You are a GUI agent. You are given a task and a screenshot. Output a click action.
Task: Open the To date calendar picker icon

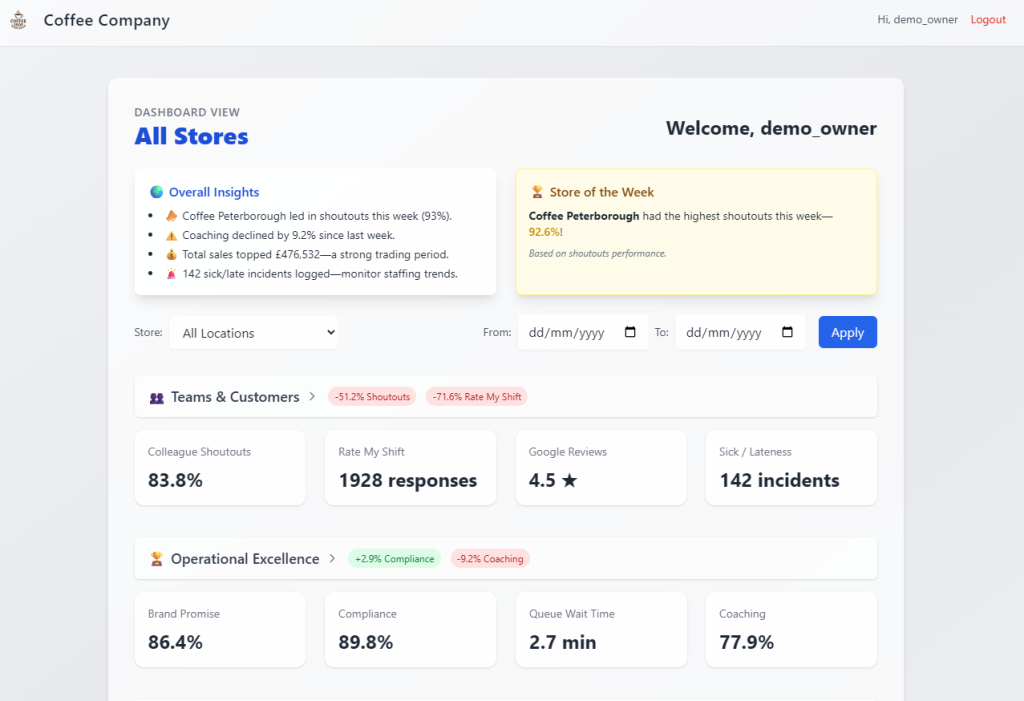coord(788,332)
